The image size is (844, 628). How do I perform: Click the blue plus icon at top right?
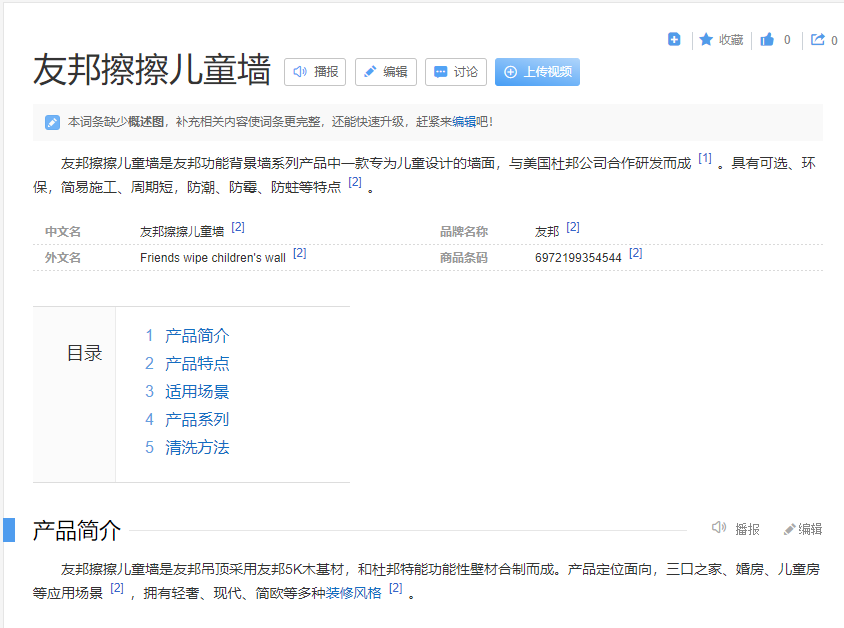(x=674, y=39)
